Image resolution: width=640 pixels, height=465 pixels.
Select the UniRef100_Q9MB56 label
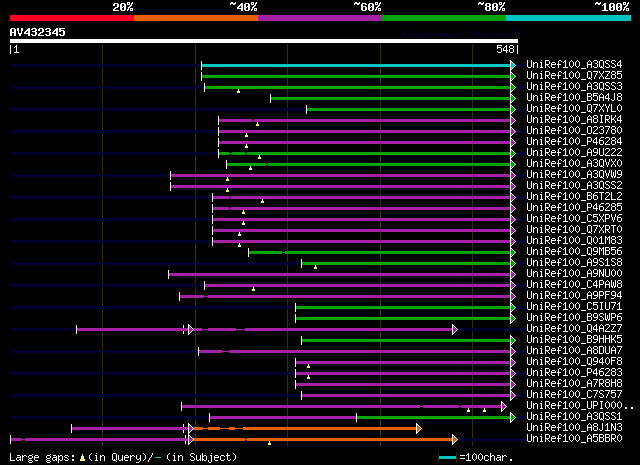pyautogui.click(x=574, y=252)
